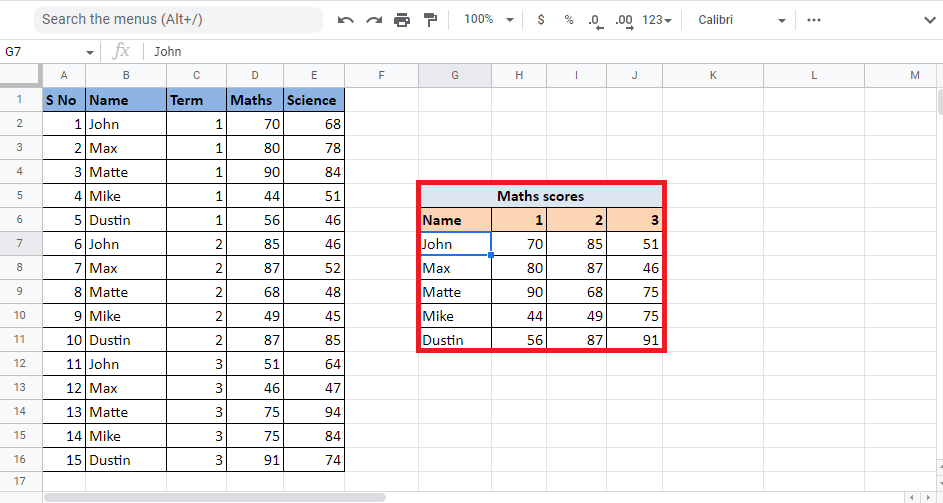Click 'Dustin' in the Maths scores table
943x503 pixels.
pyautogui.click(x=455, y=340)
